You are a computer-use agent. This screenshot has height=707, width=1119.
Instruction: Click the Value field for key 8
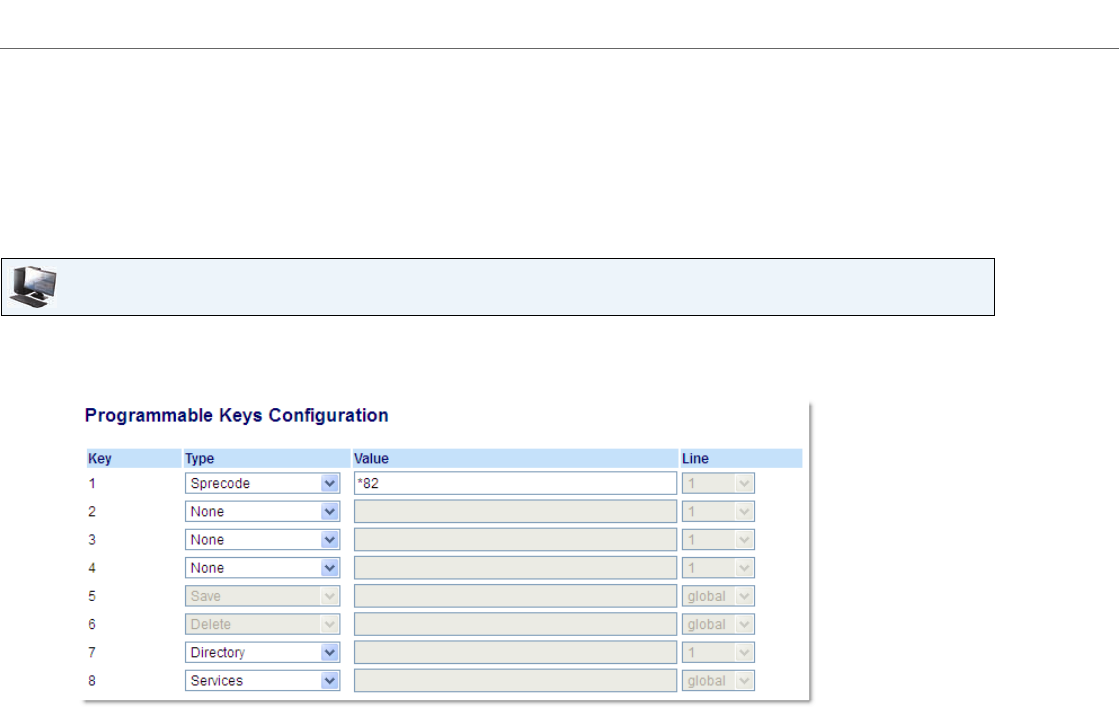point(515,681)
